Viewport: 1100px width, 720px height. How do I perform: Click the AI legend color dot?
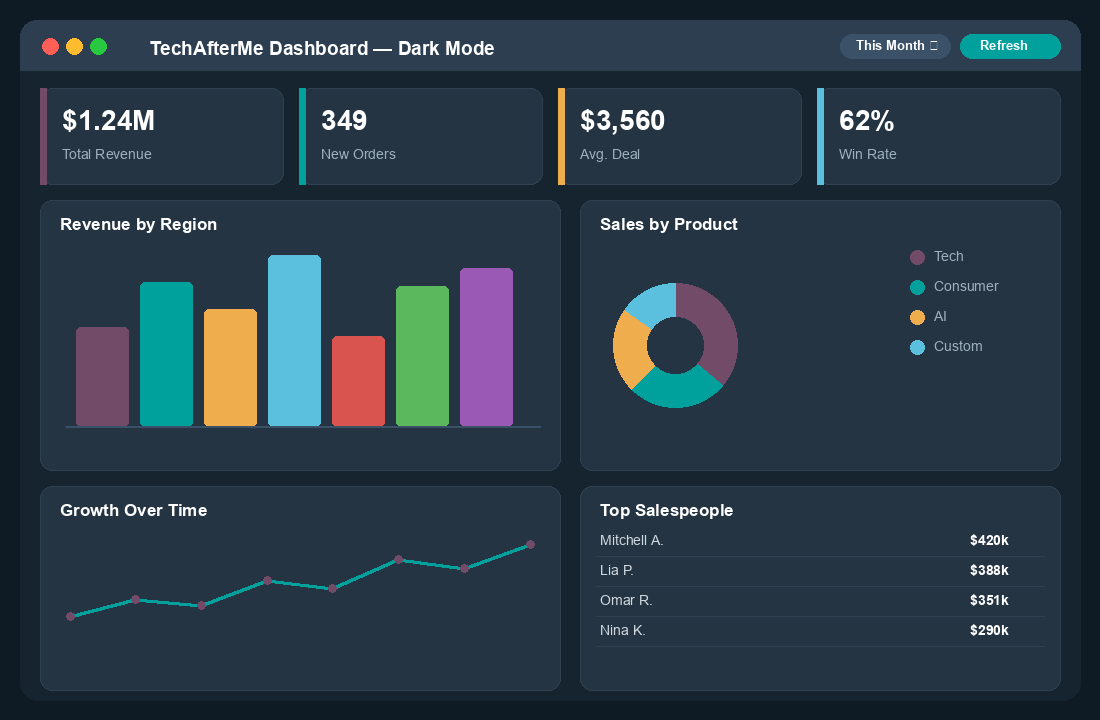coord(917,317)
